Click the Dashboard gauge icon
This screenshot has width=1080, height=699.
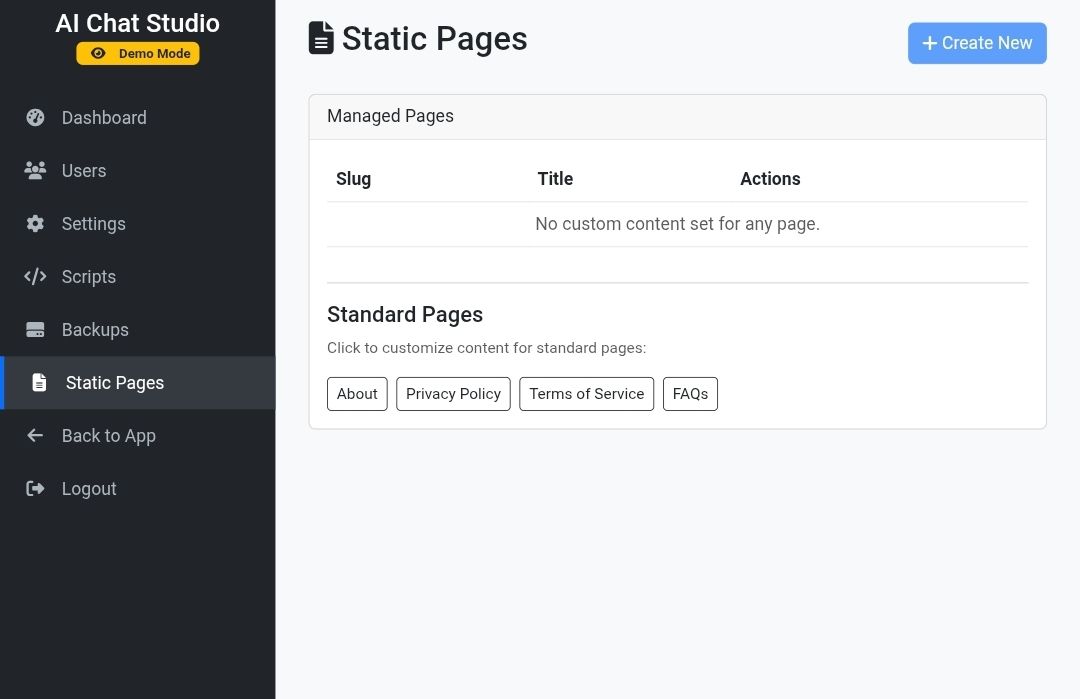tap(35, 118)
